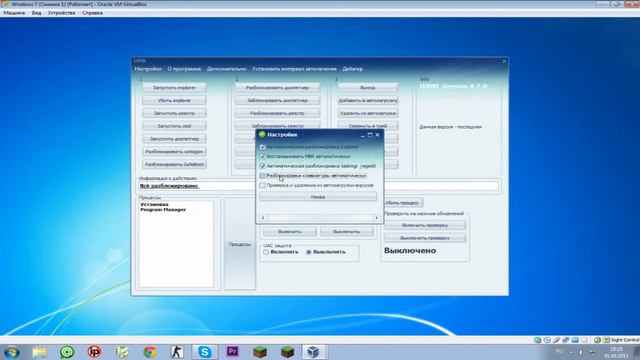The width and height of the screenshot is (640, 360).
Task: Open the Настройки menu of the program
Action: 148,69
